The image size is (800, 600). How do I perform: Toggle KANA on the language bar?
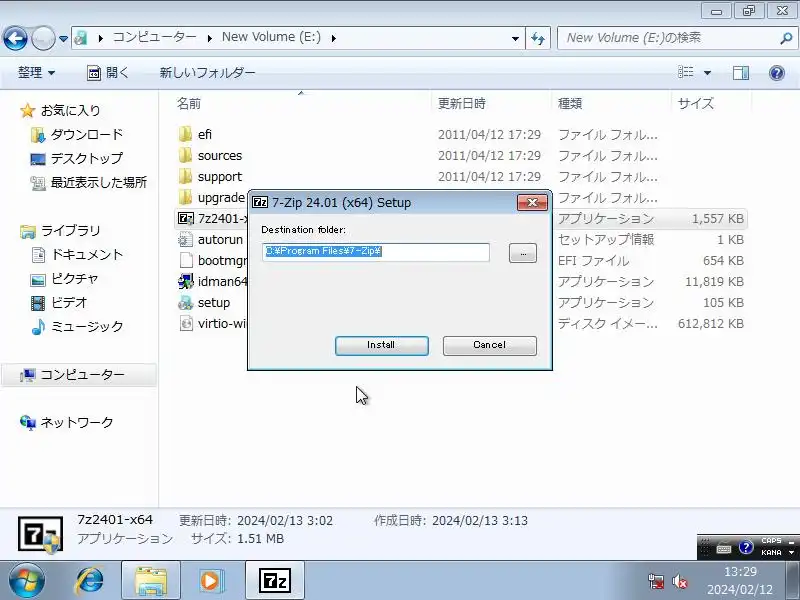click(x=771, y=553)
